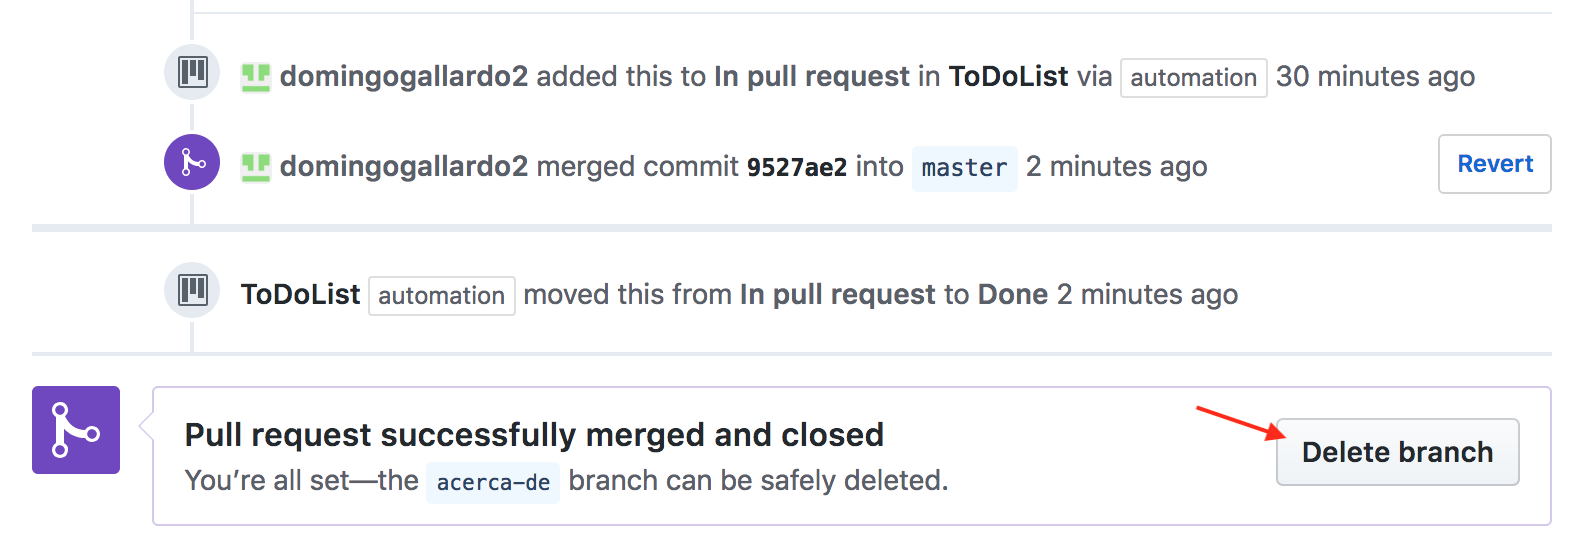
Task: Click the project board icon beside 'added this to'
Action: [192, 72]
